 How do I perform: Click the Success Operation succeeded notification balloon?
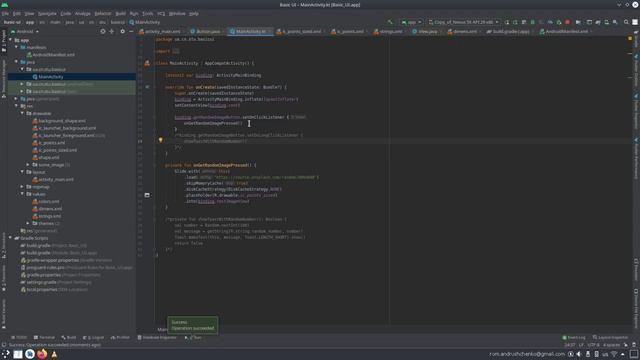coord(192,325)
